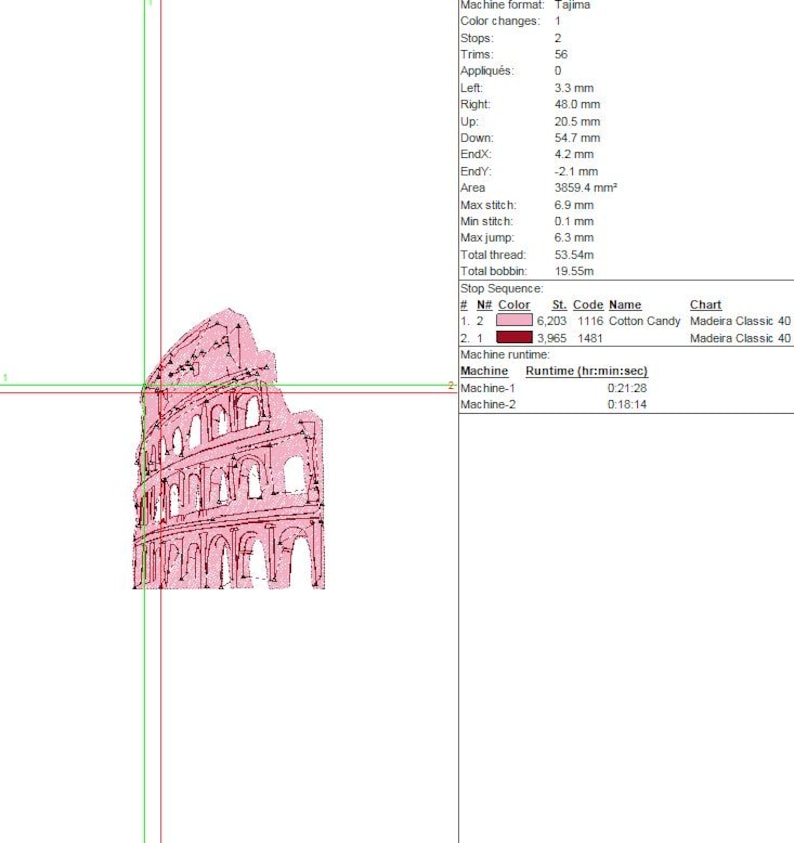This screenshot has height=843, width=794.
Task: Select stitch count 3,965
Action: pyautogui.click(x=552, y=338)
